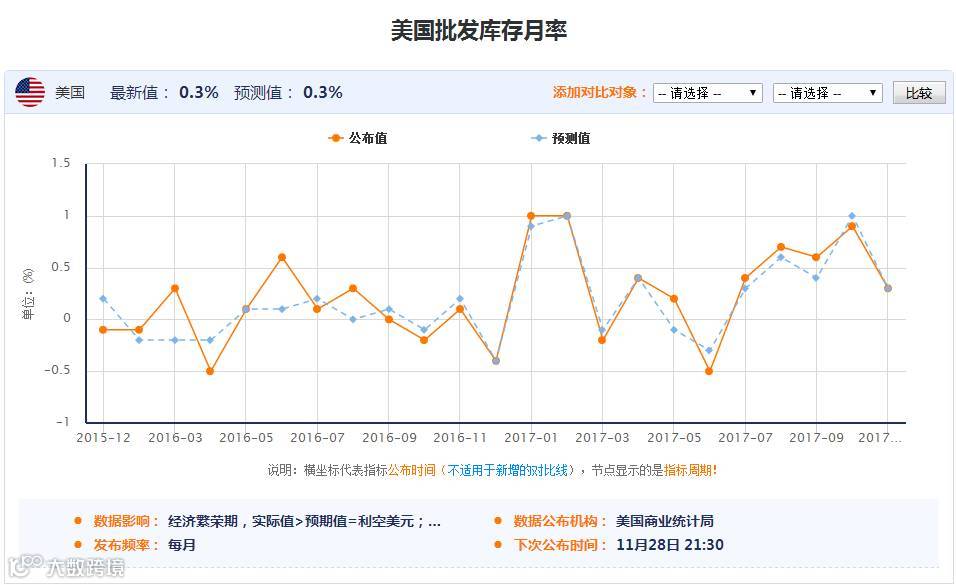Toggle the 预测值 blue legend marker
Image resolution: width=956 pixels, height=585 pixels.
point(538,138)
